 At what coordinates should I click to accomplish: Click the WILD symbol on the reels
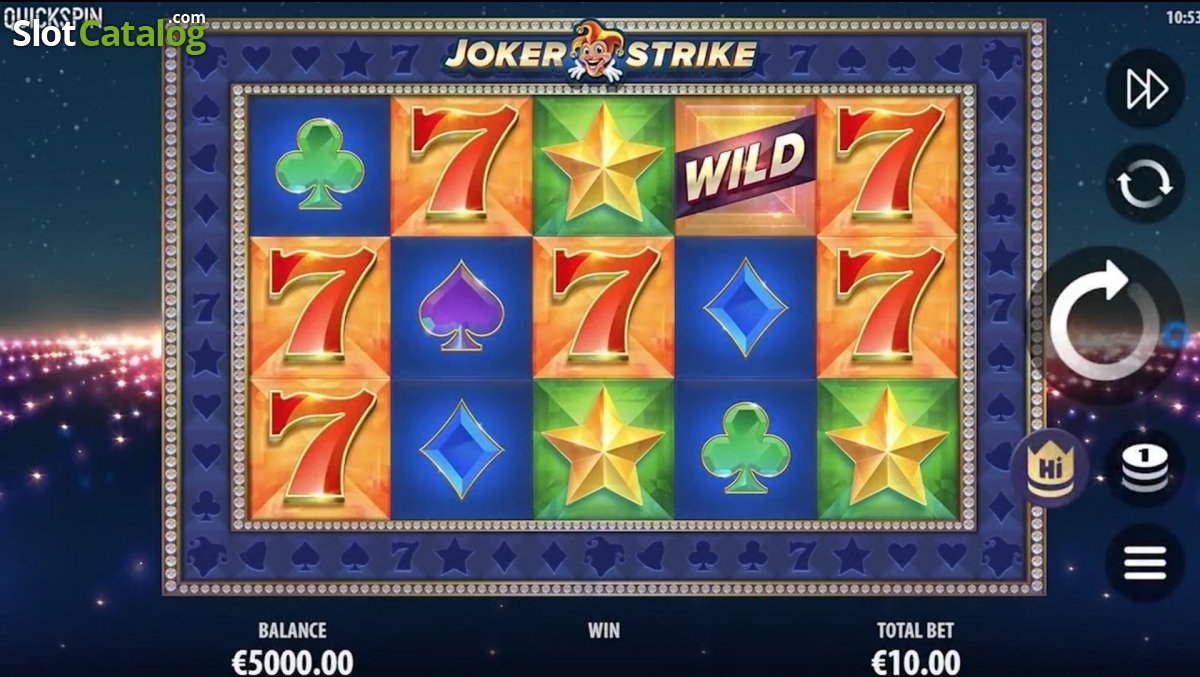pyautogui.click(x=746, y=166)
